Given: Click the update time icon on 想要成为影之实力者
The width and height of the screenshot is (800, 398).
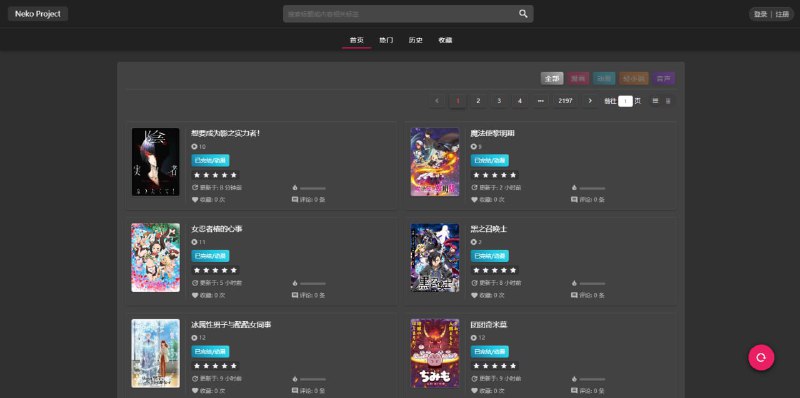Looking at the screenshot, I should (x=194, y=188).
